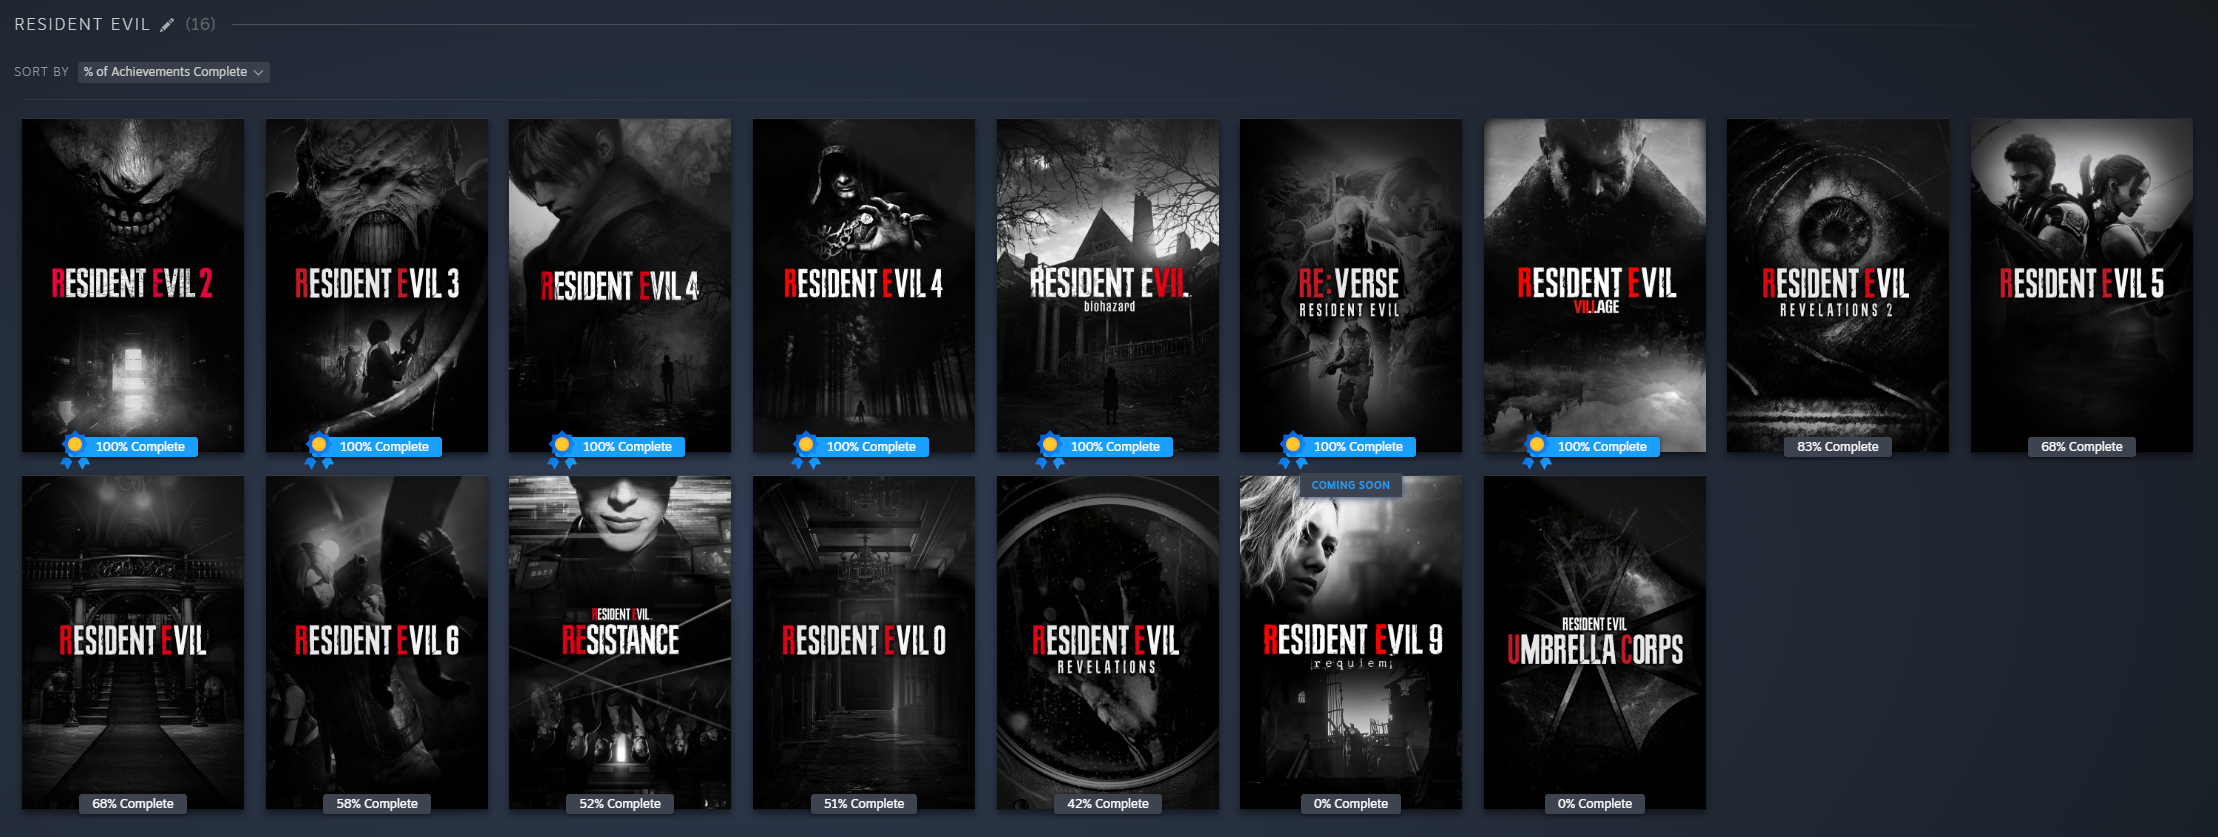2218x837 pixels.
Task: Click '0% Complete' badge on Resident Evil 9
Action: tap(1351, 804)
